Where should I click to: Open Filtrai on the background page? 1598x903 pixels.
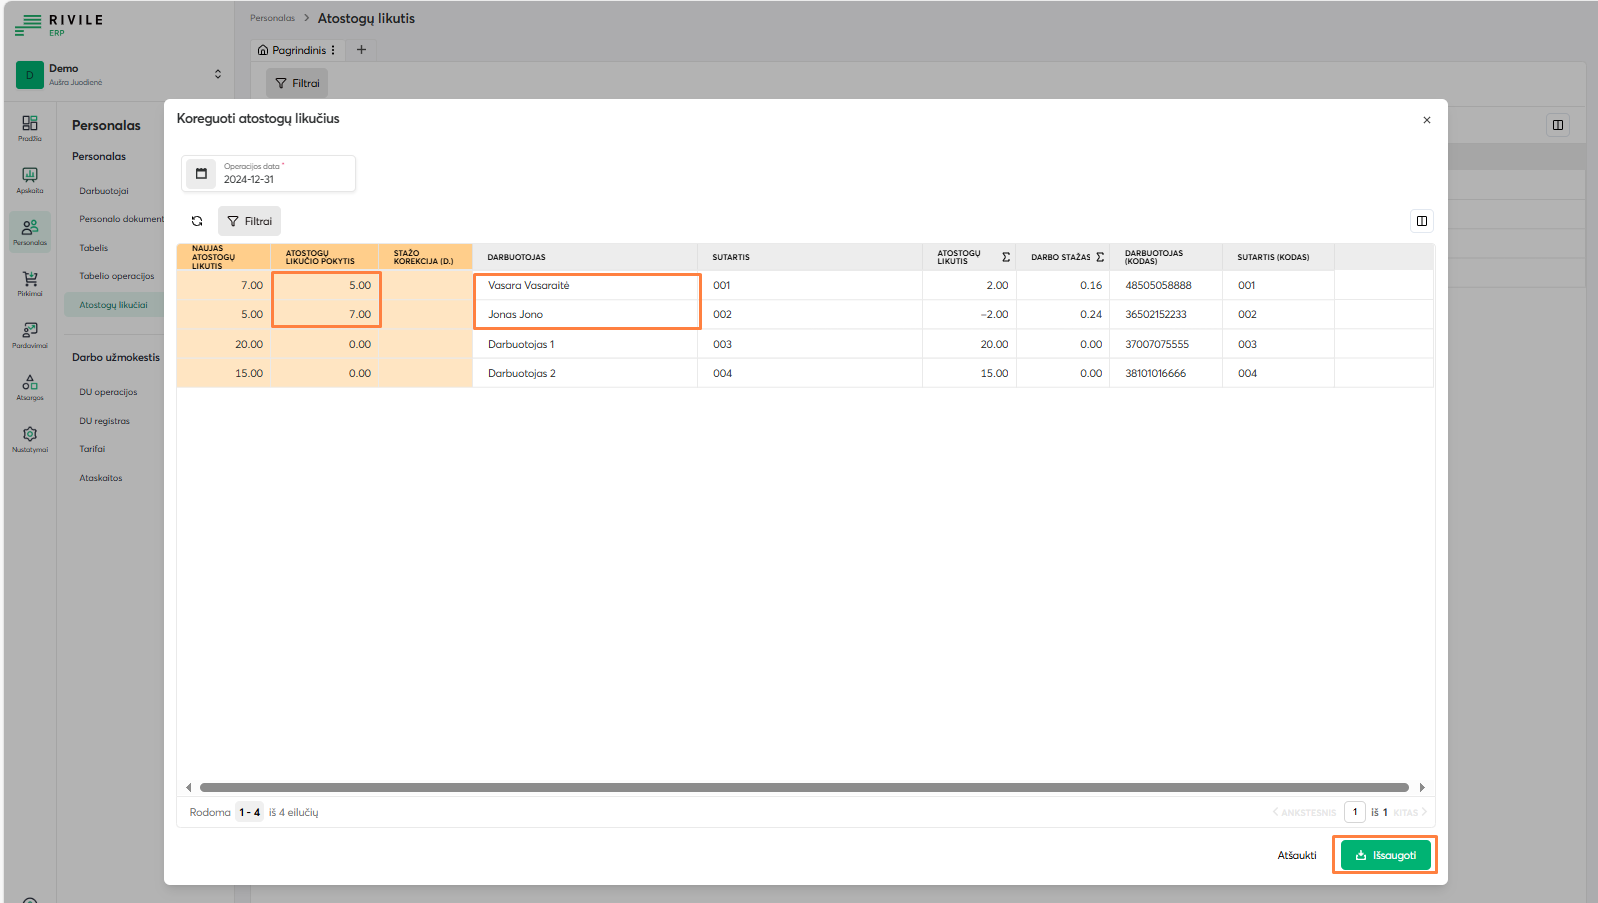(x=297, y=83)
